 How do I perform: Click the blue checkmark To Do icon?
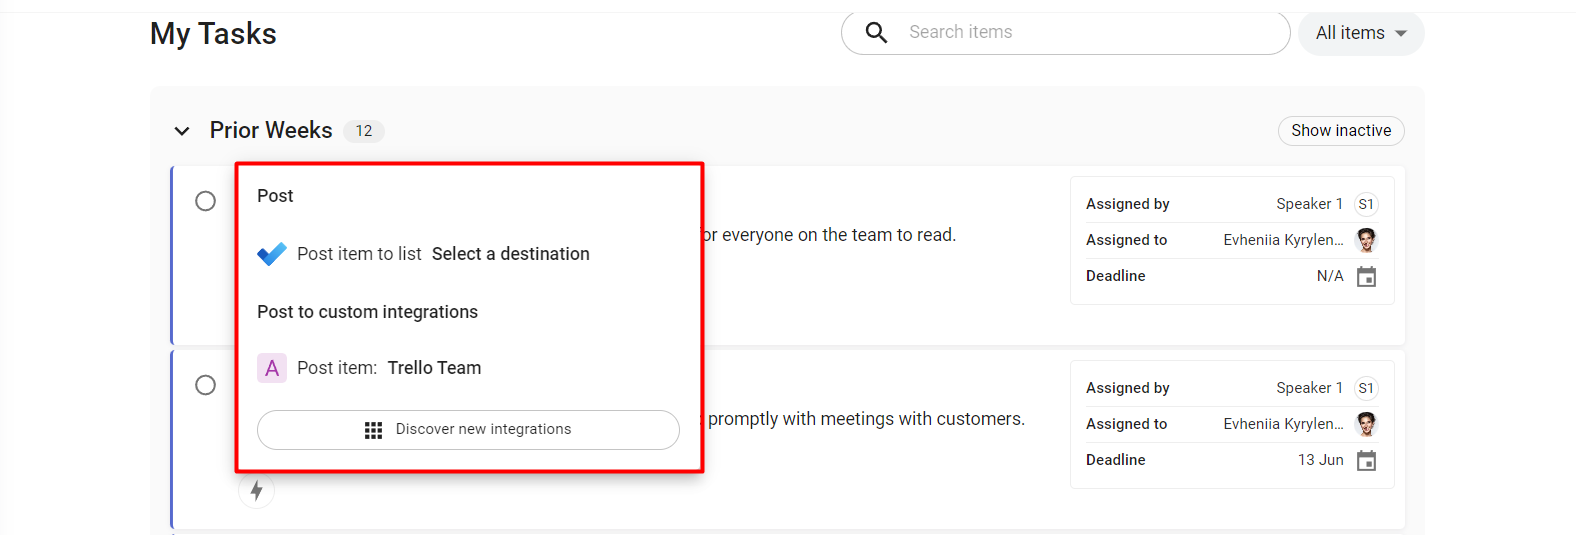coord(272,254)
